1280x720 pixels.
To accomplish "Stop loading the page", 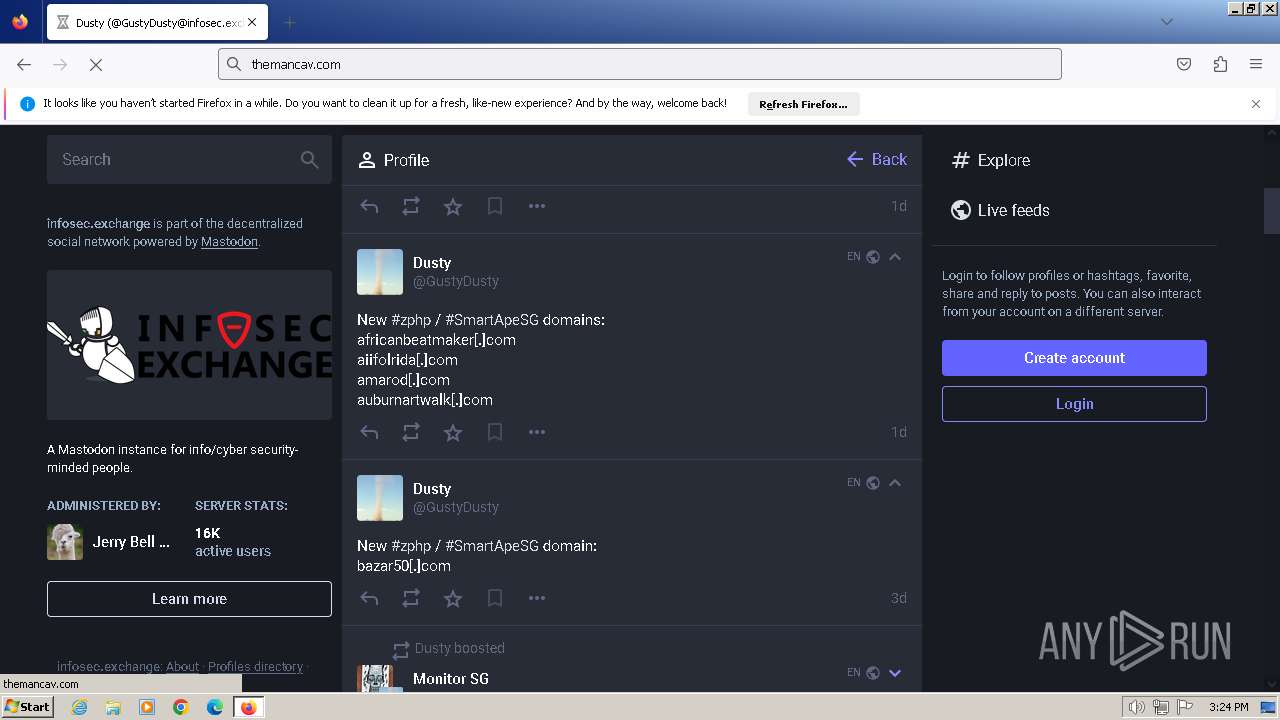I will 96,64.
